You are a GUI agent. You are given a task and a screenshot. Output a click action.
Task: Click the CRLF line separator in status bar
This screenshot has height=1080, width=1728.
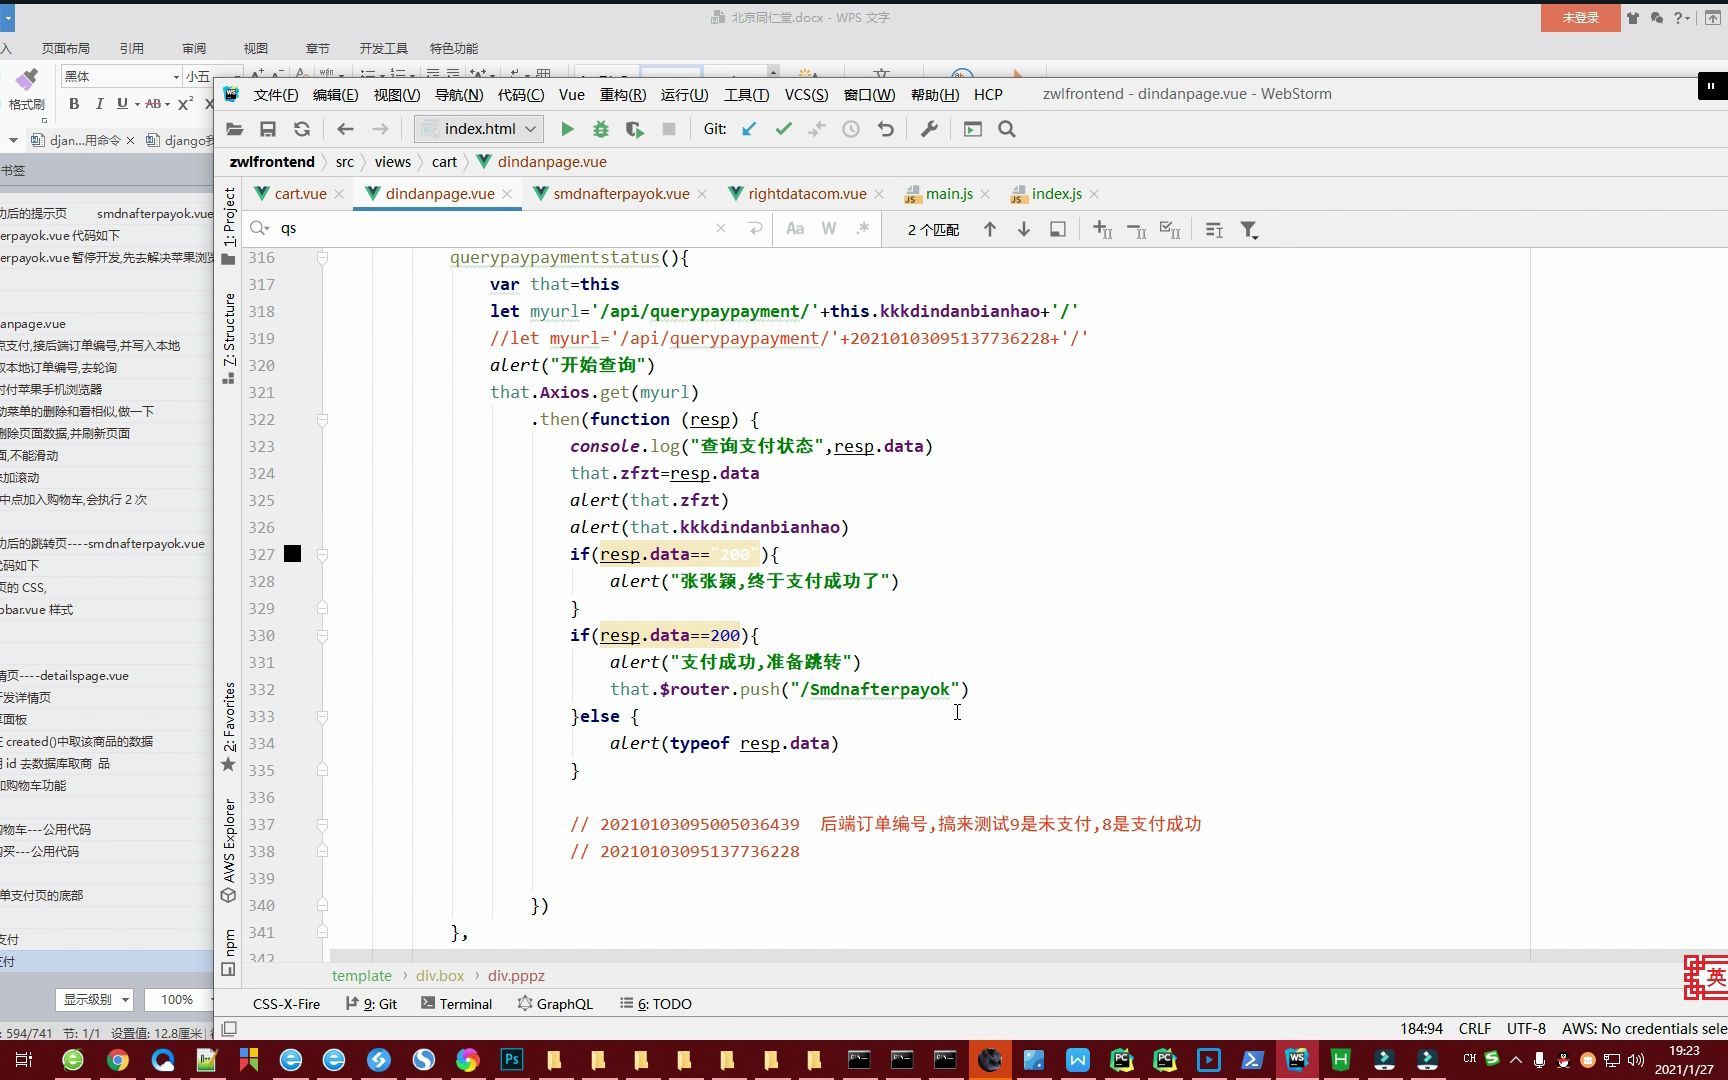1475,1028
